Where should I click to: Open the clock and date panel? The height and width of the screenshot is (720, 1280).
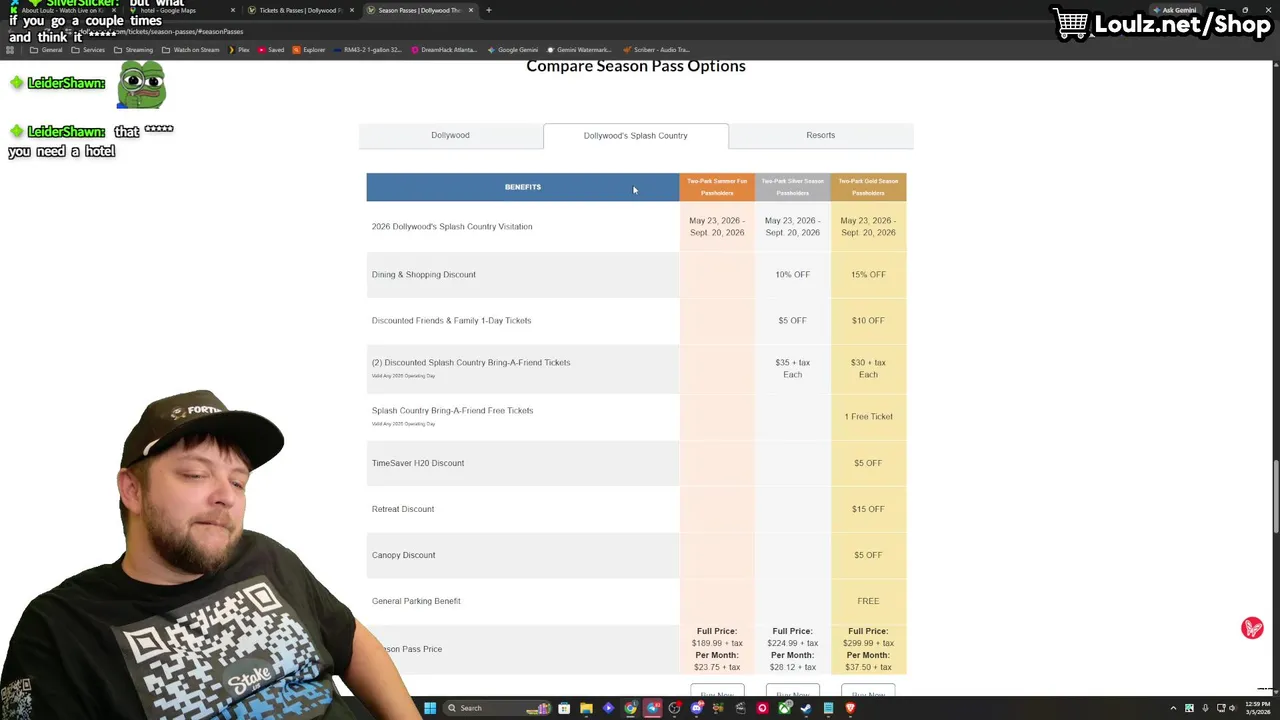coord(1258,708)
